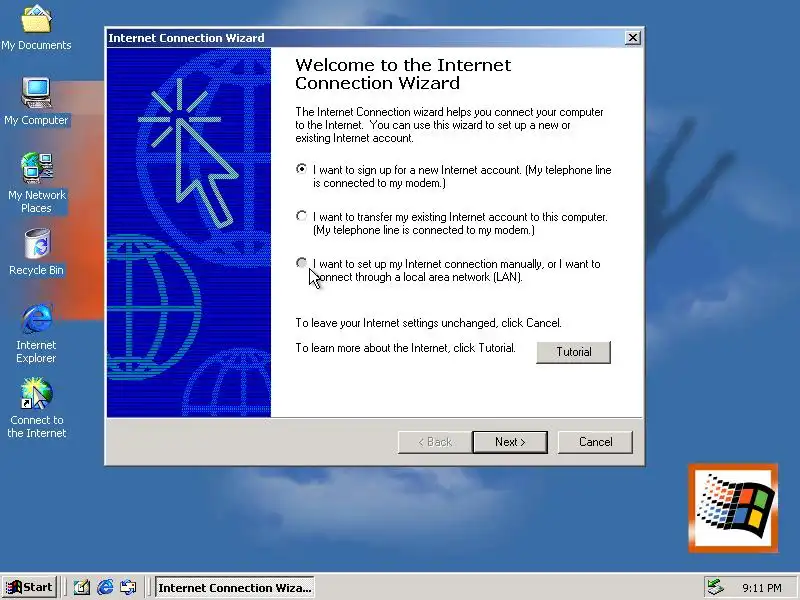Open the Start menu
Image resolution: width=800 pixels, height=600 pixels.
pyautogui.click(x=30, y=587)
